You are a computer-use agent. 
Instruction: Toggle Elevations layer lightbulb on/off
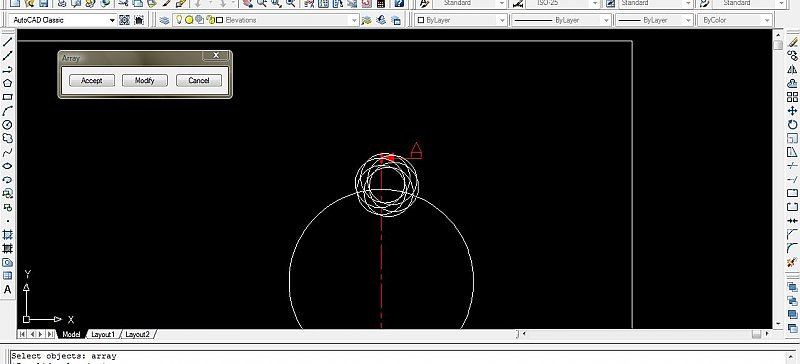[x=179, y=20]
